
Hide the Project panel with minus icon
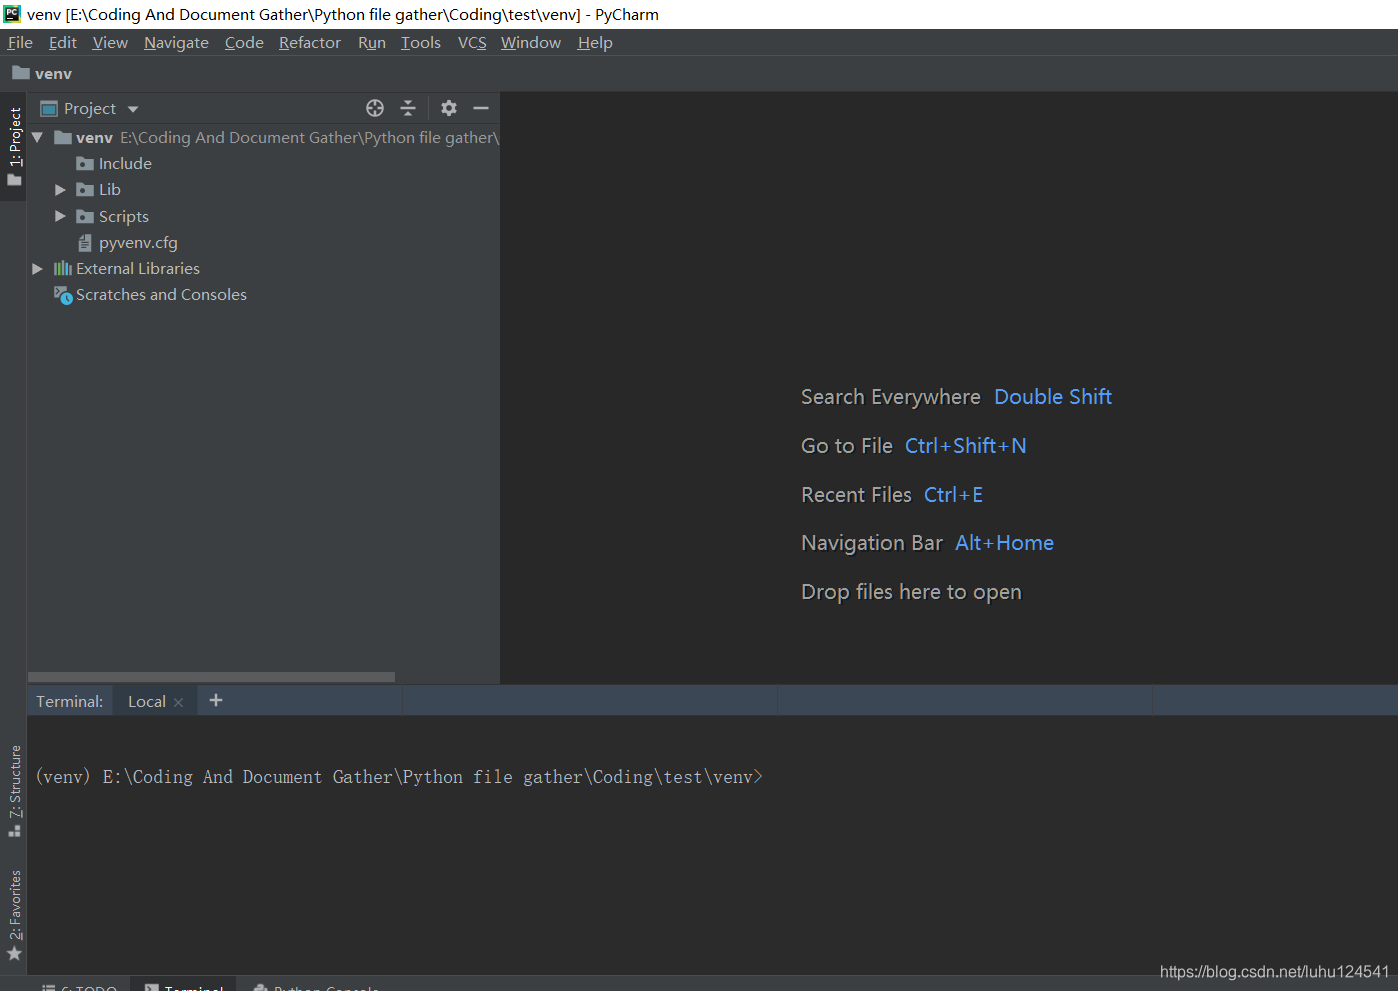481,108
